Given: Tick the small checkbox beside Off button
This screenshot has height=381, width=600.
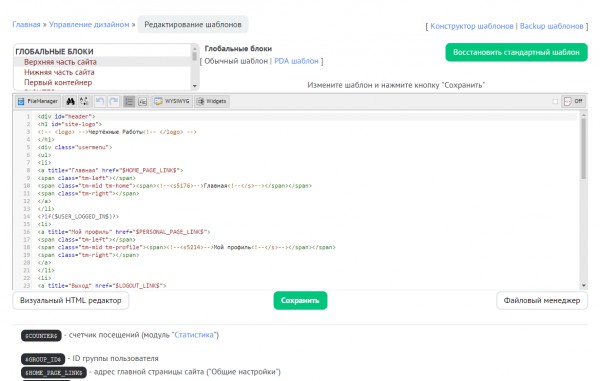Looking at the screenshot, I should click(x=555, y=101).
